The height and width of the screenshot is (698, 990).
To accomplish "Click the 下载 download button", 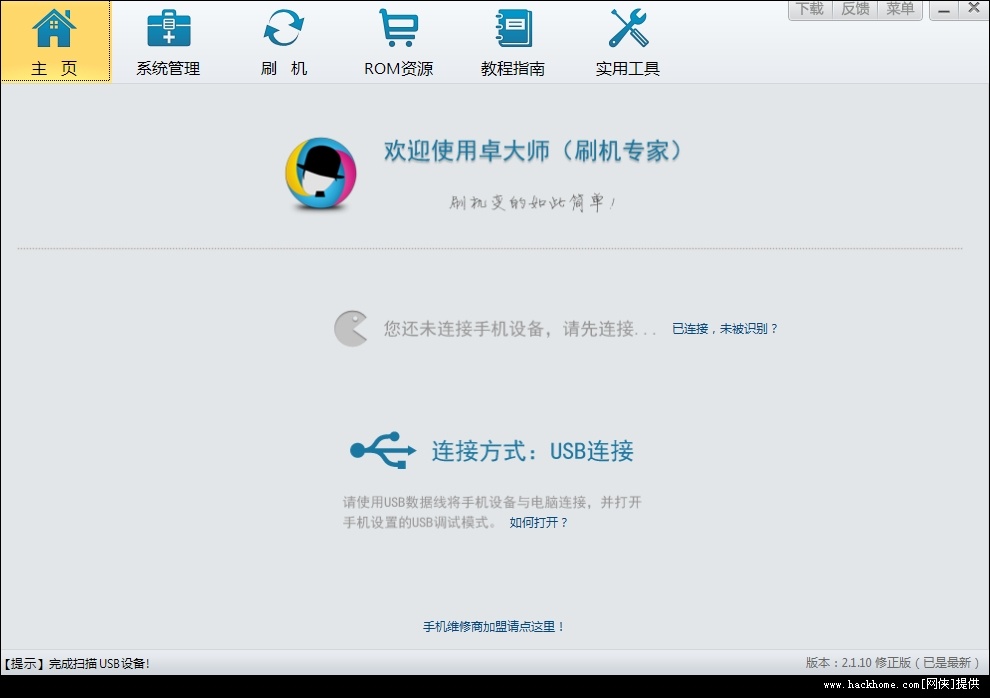I will (810, 9).
